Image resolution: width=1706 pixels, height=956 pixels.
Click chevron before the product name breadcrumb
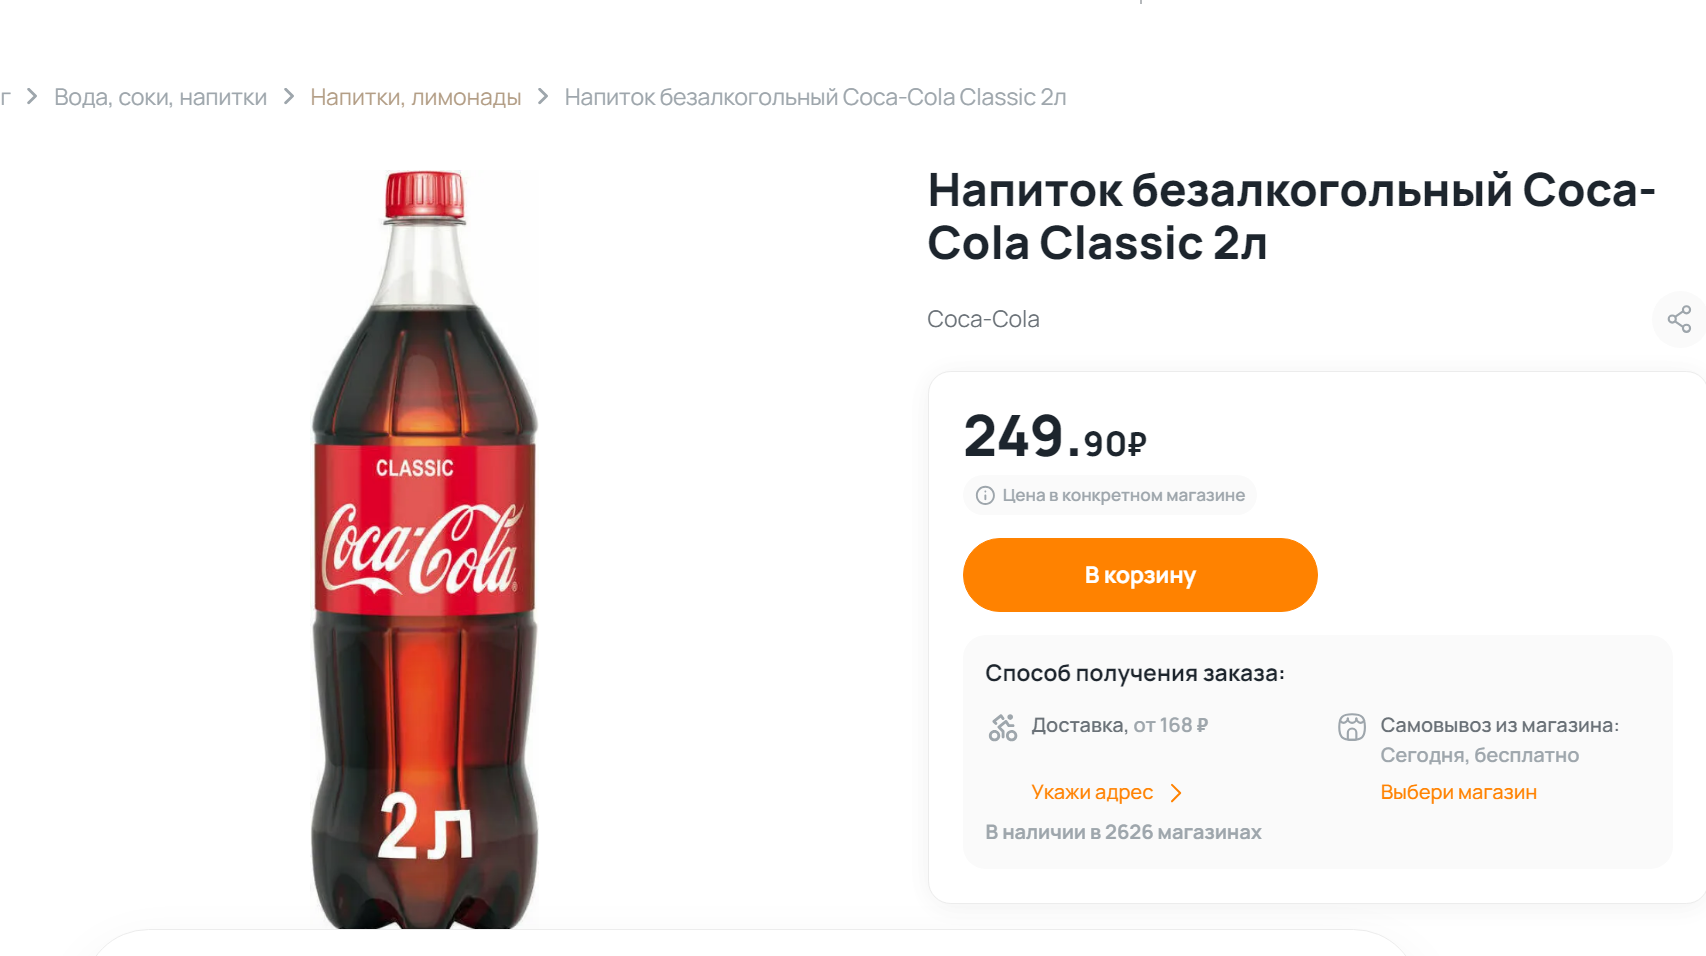543,97
